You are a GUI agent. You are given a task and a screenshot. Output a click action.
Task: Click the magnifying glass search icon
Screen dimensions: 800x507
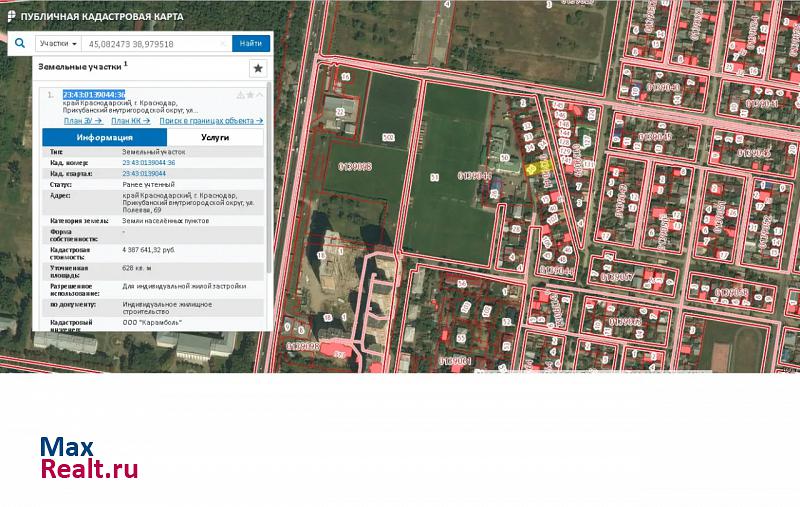coord(20,44)
